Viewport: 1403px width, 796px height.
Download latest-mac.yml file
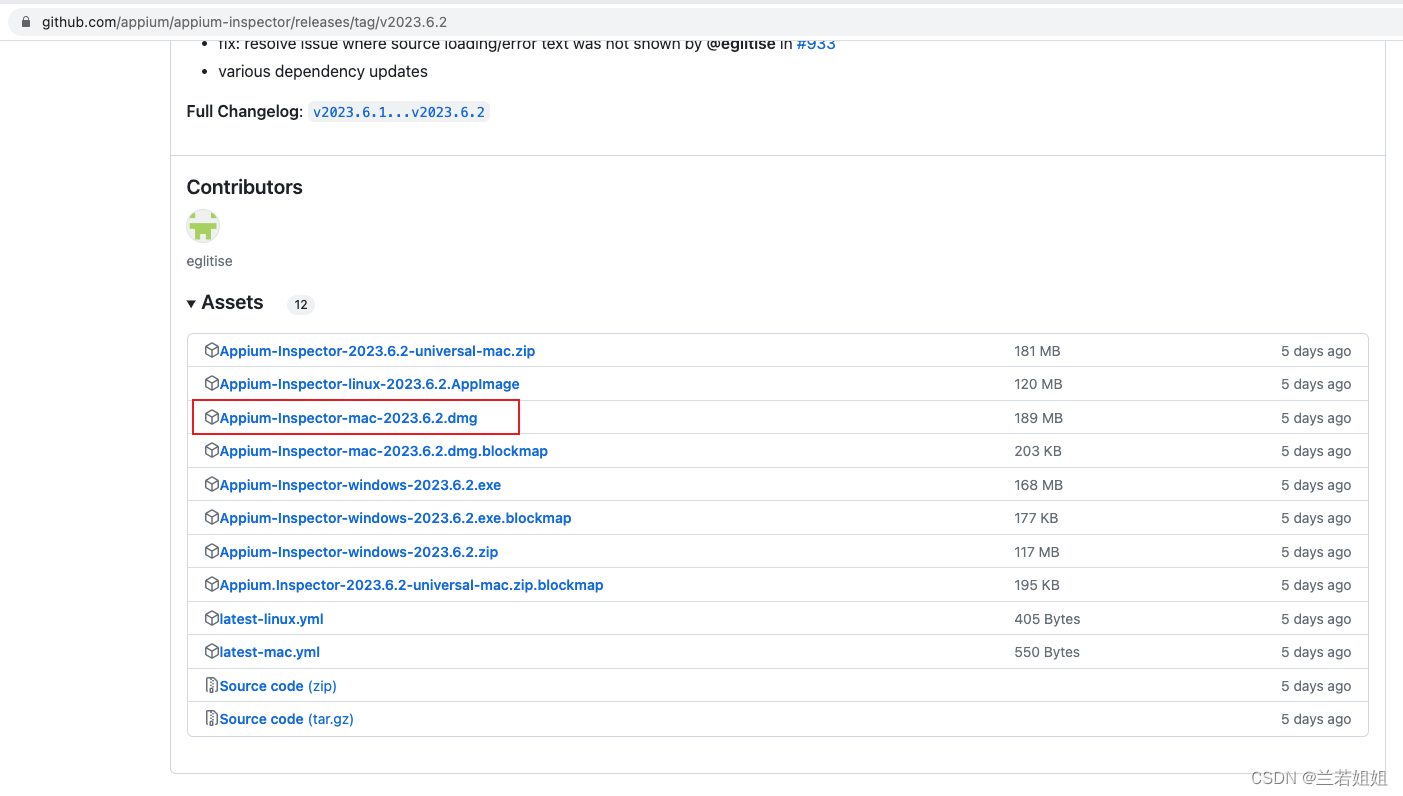[x=269, y=652]
